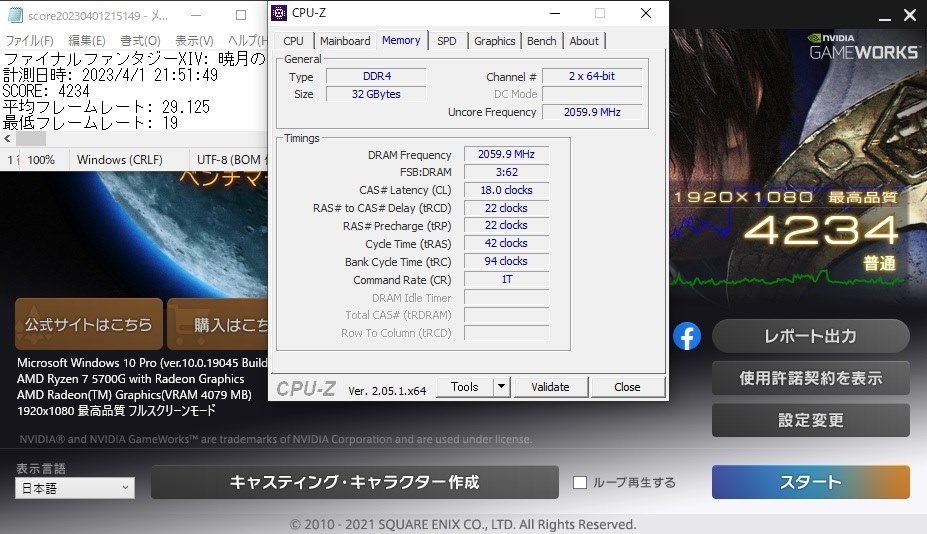Click the DRAM Frequency value 2059.9 MHz
This screenshot has height=534, width=927.
coord(507,154)
